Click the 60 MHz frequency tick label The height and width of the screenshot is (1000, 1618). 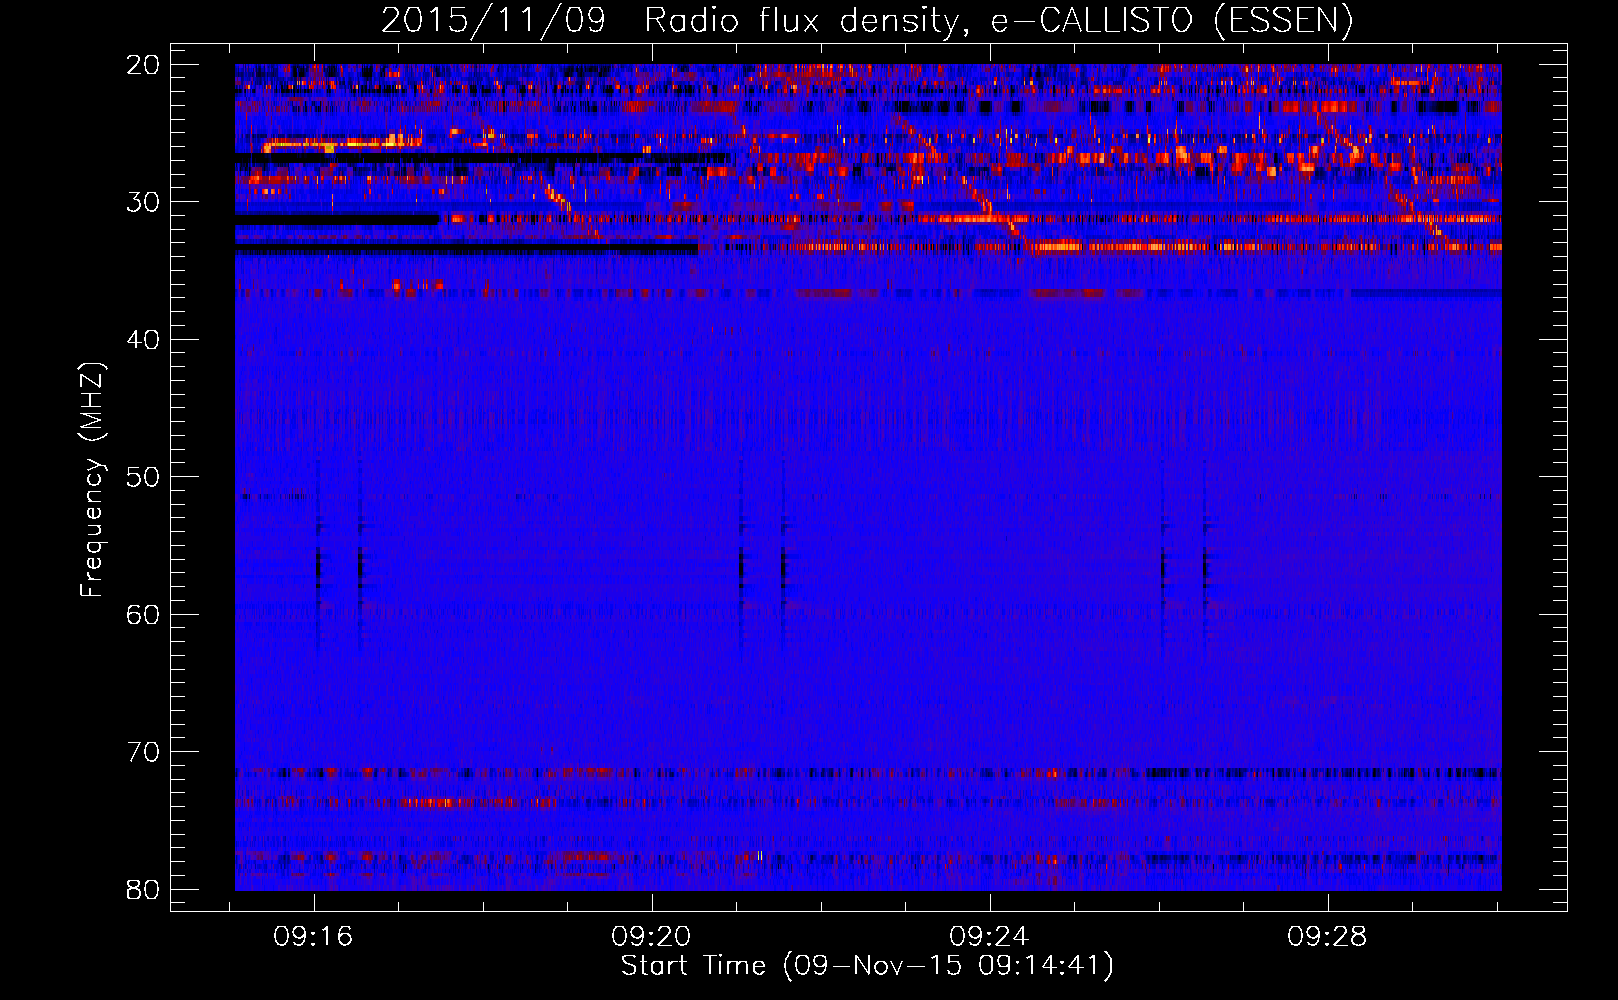(144, 614)
